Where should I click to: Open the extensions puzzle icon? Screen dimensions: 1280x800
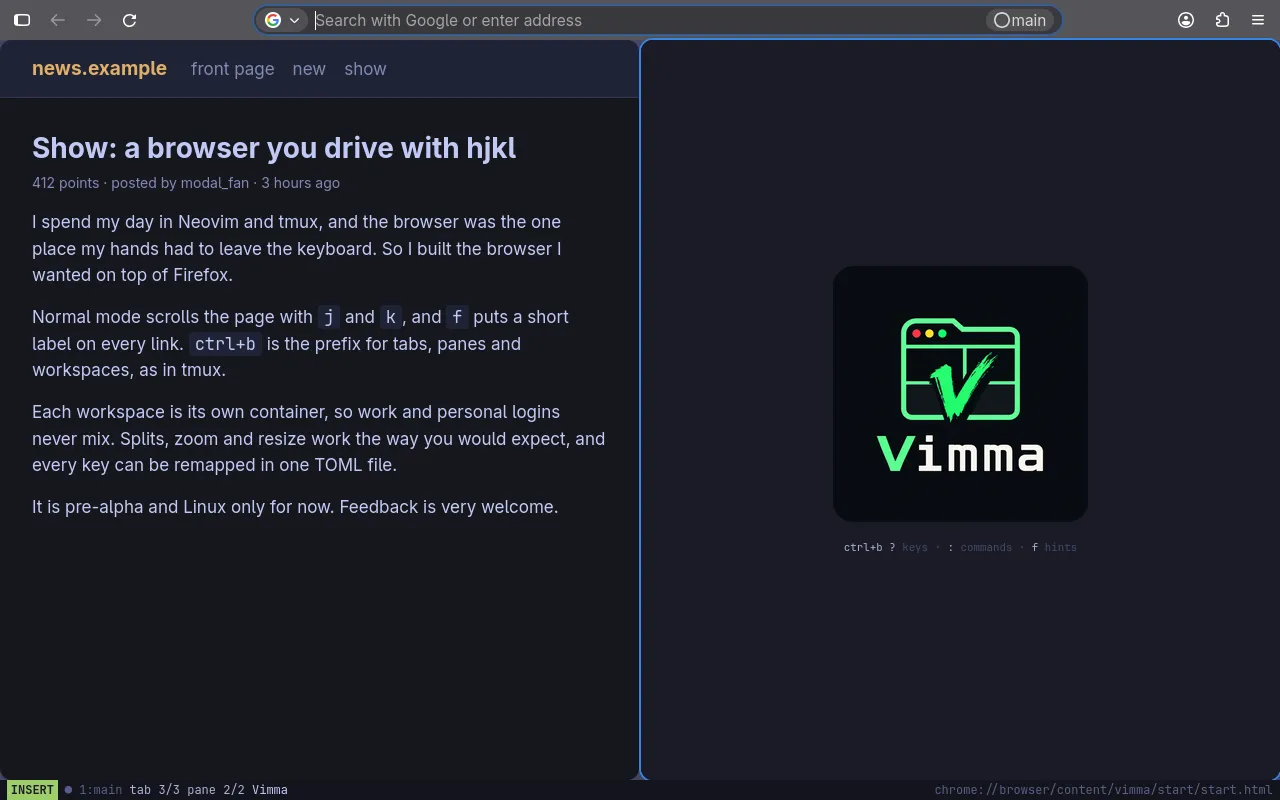click(1222, 20)
